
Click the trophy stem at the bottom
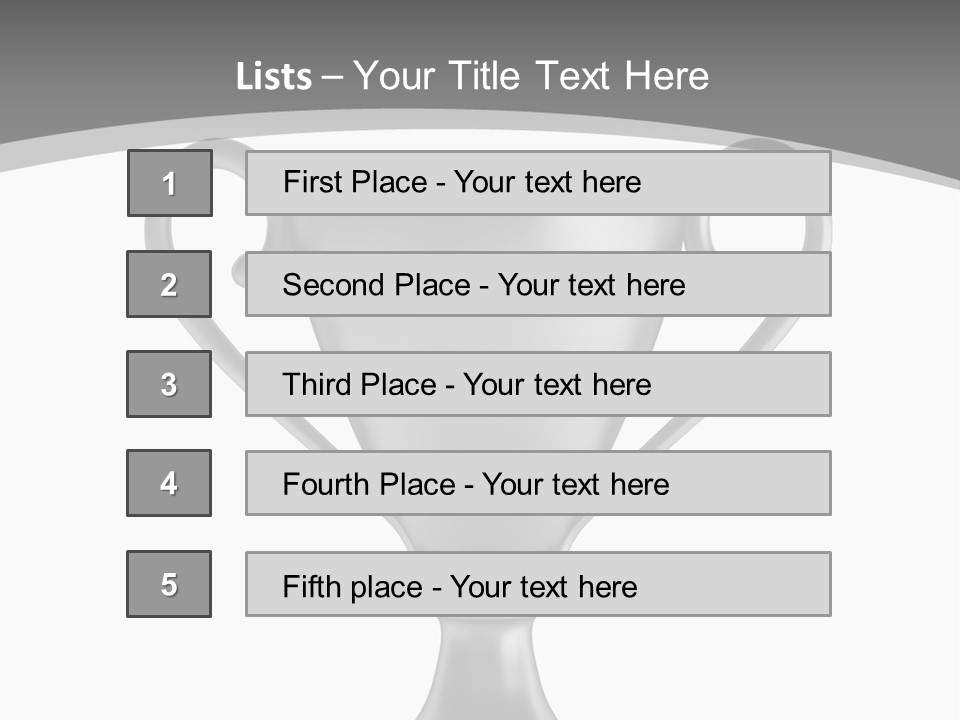pyautogui.click(x=485, y=670)
